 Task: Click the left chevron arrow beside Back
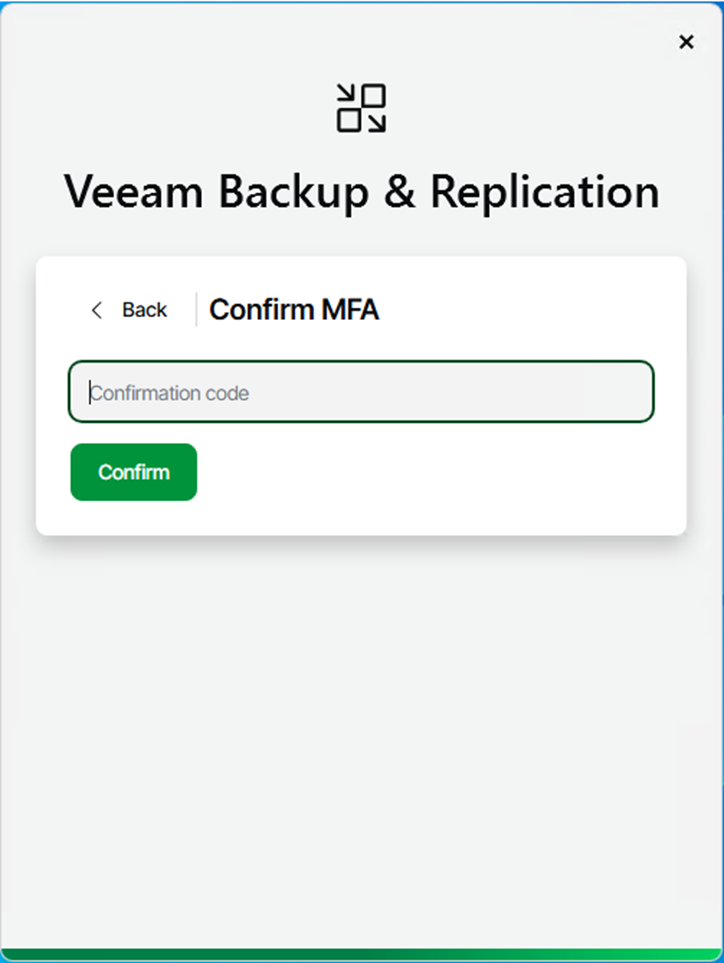pos(97,310)
